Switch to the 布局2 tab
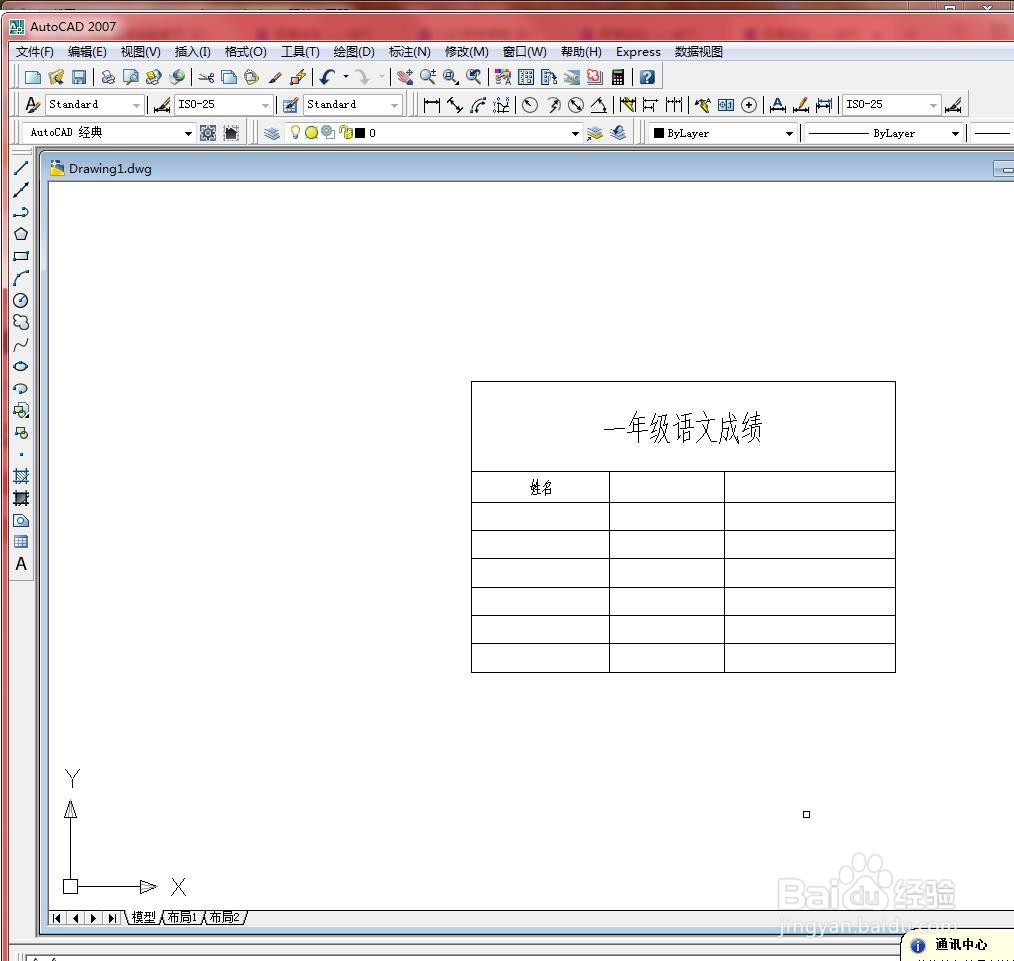This screenshot has height=961, width=1014. (x=224, y=917)
